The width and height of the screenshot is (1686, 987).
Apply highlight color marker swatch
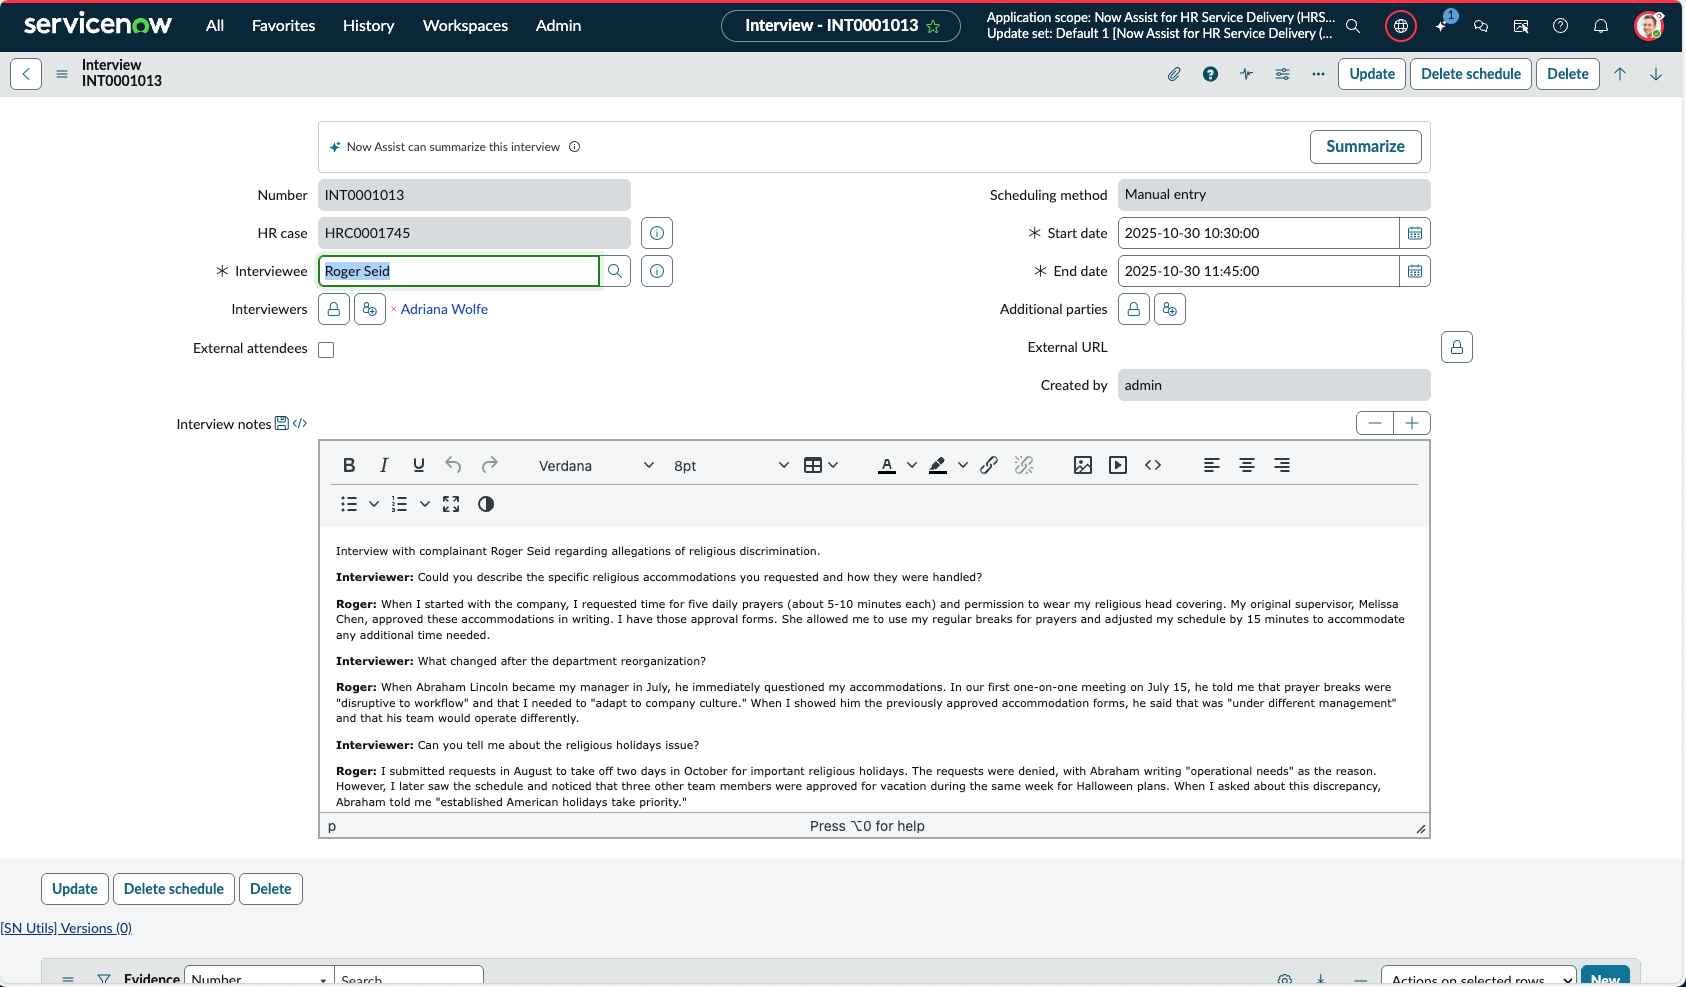tap(938, 465)
